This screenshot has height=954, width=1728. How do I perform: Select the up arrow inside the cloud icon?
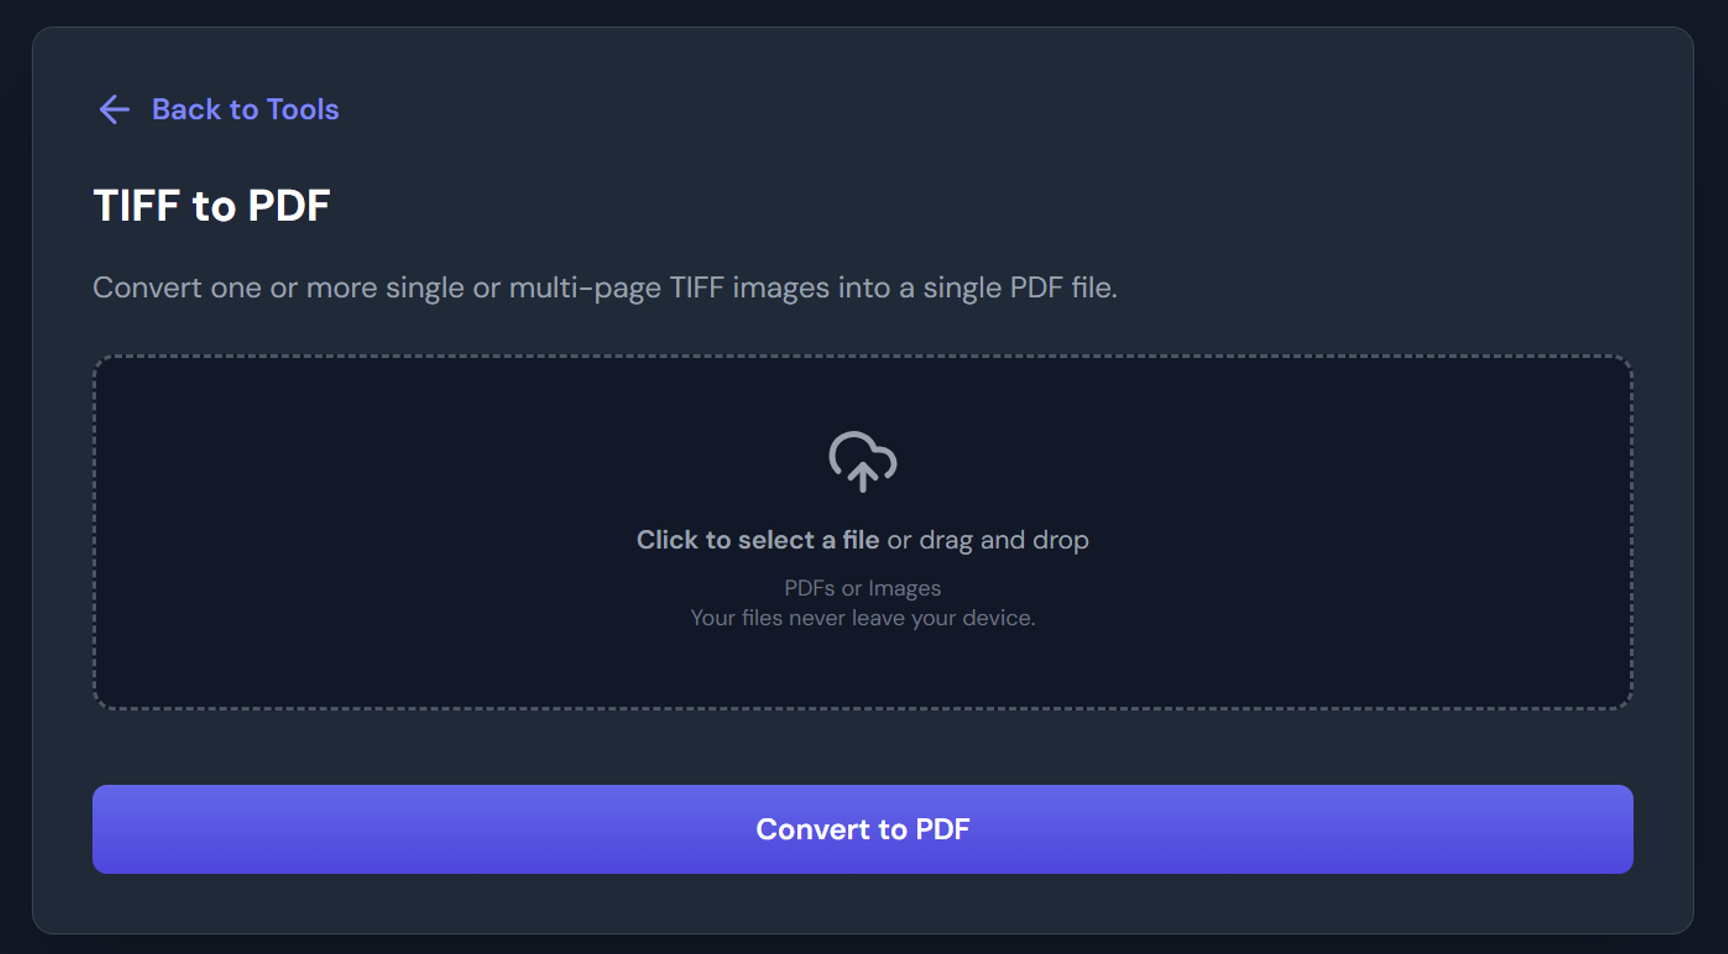[862, 474]
